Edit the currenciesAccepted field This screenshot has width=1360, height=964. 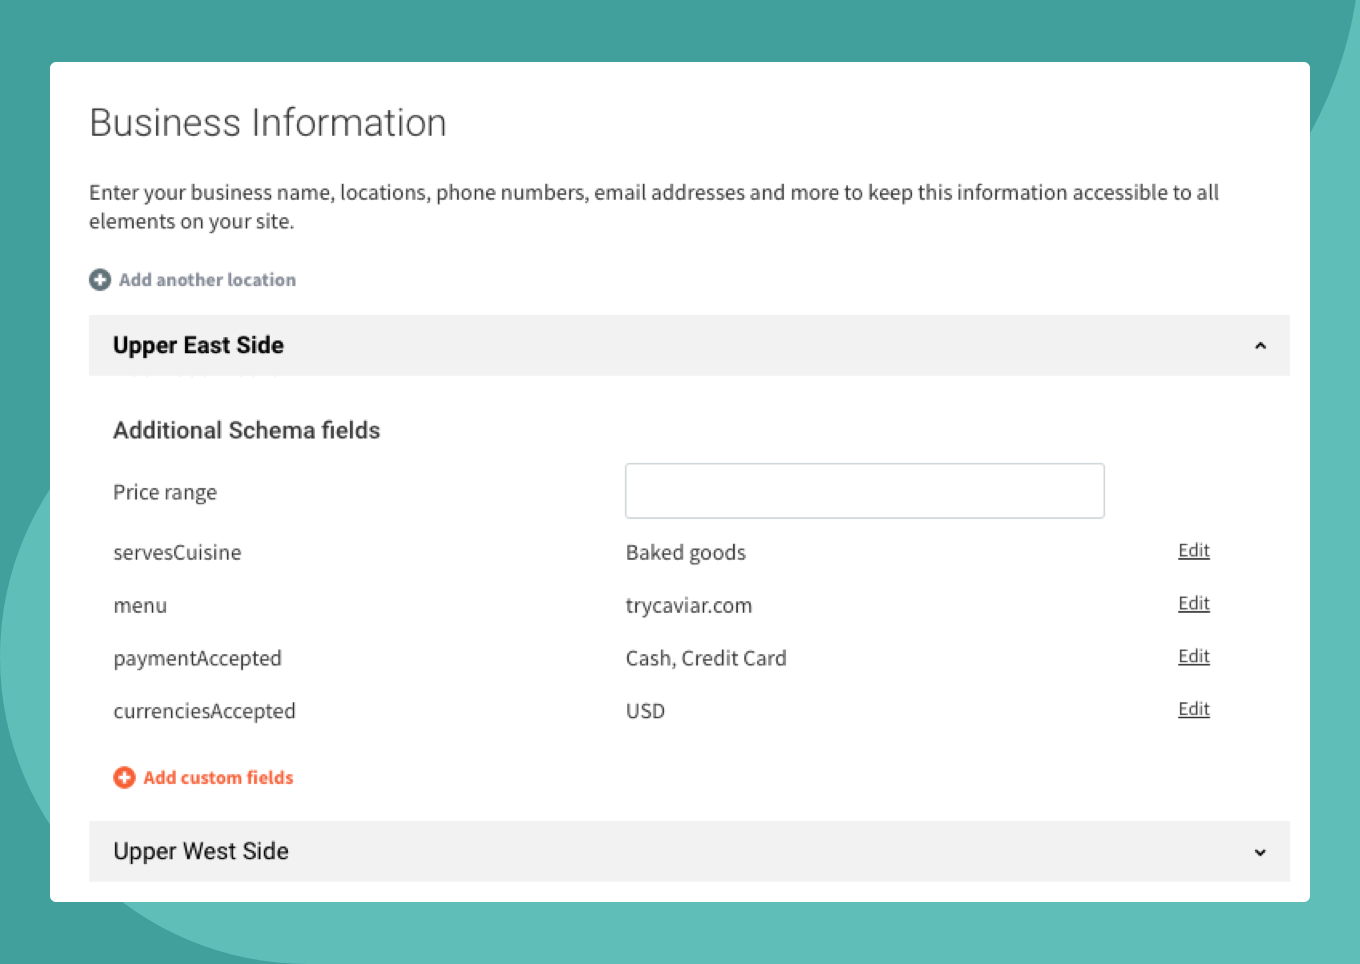click(x=1194, y=710)
